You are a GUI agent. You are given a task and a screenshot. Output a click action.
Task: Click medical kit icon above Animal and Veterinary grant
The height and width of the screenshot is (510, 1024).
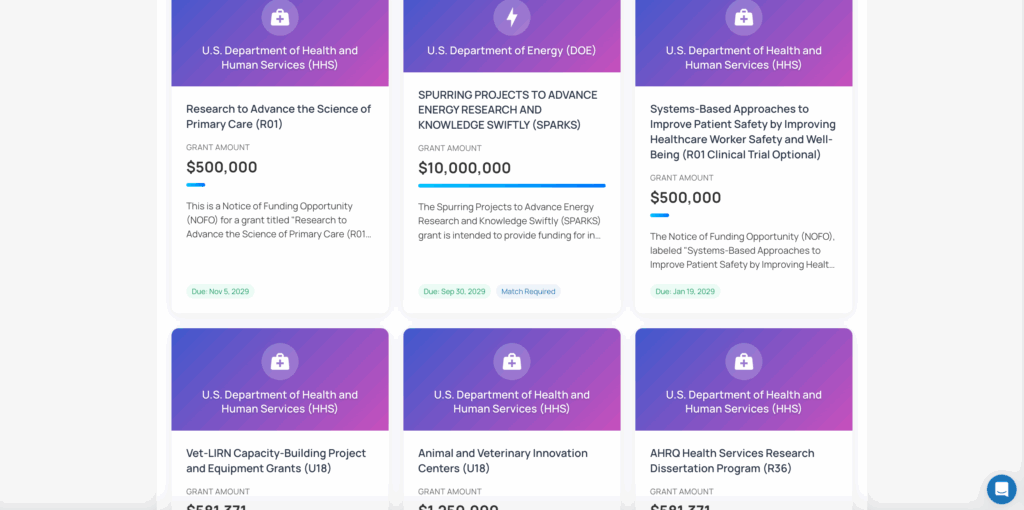pyautogui.click(x=512, y=361)
